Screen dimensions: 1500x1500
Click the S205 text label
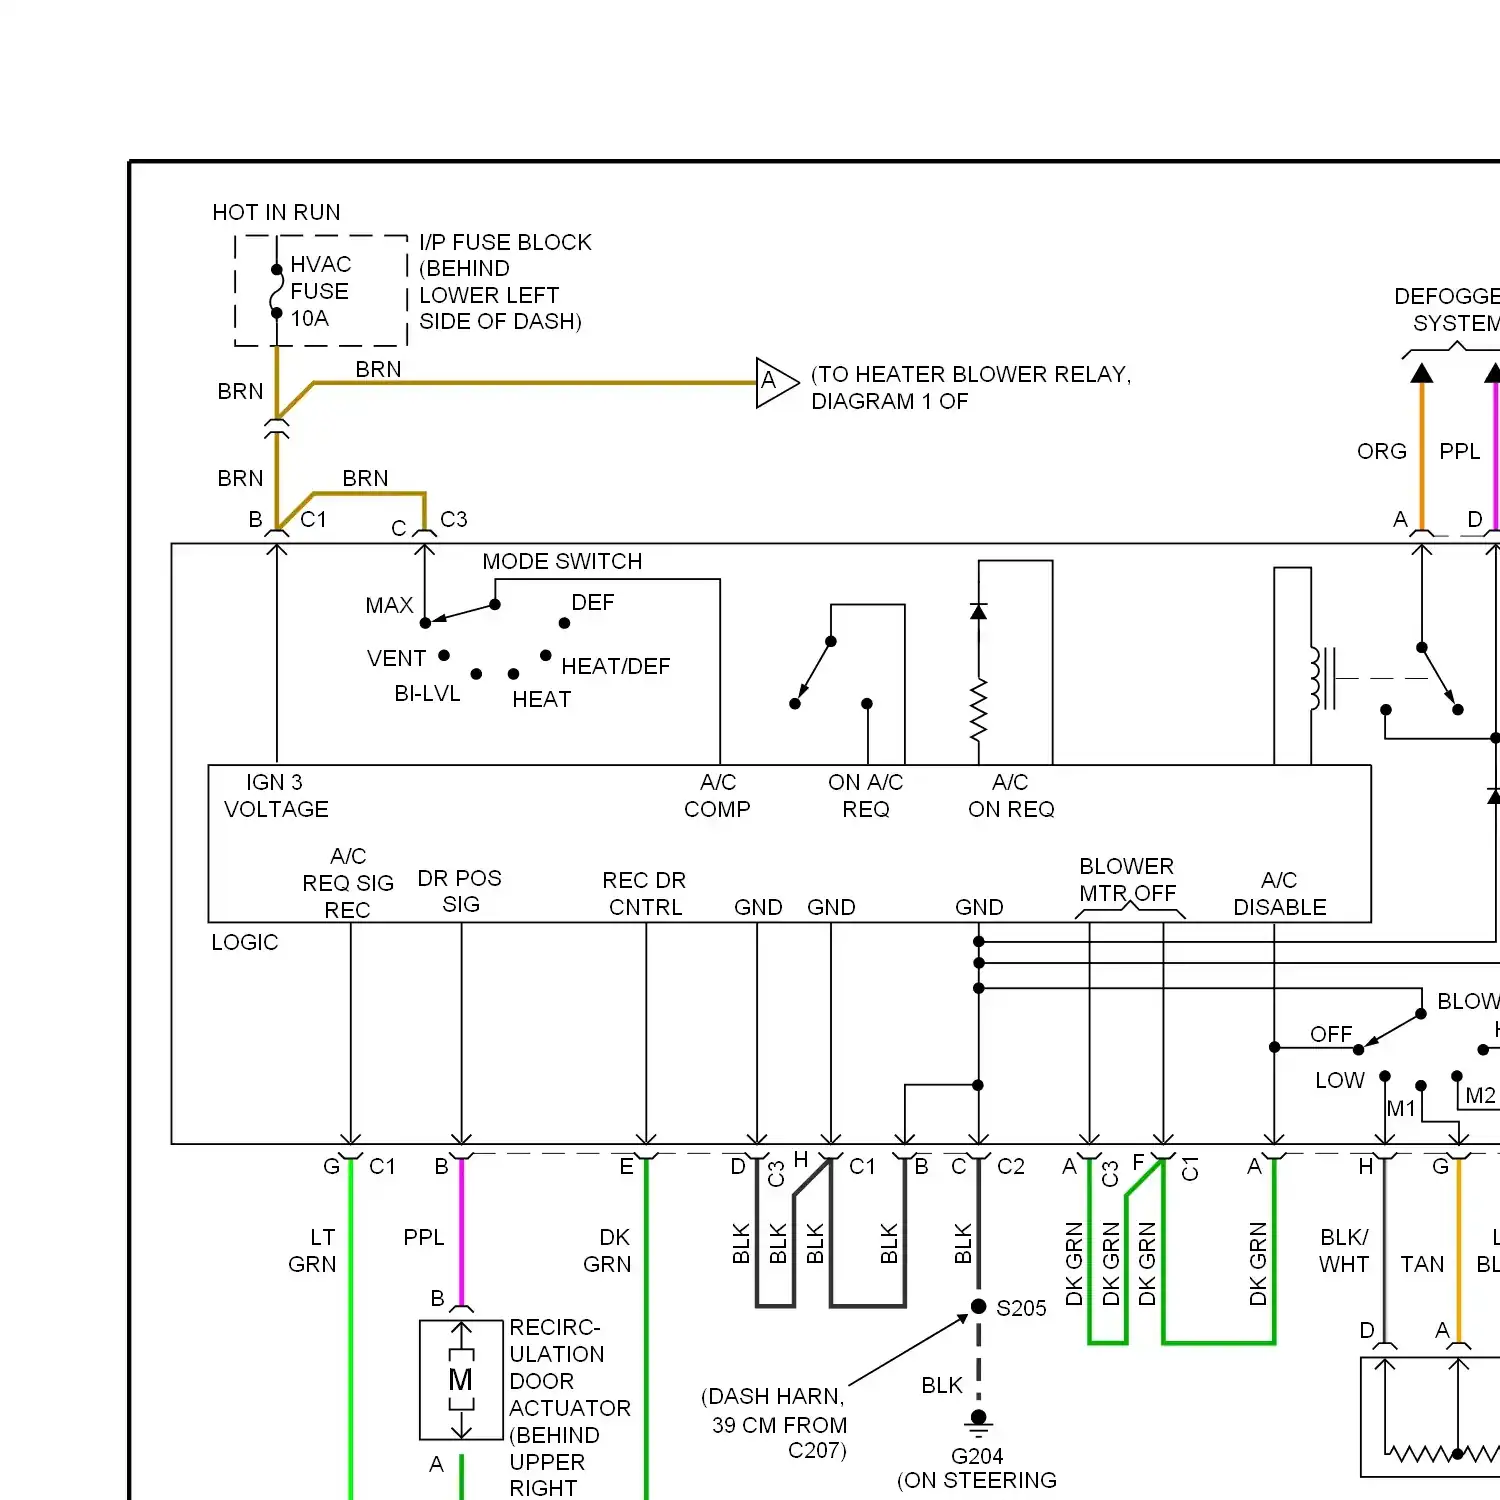click(1021, 1308)
